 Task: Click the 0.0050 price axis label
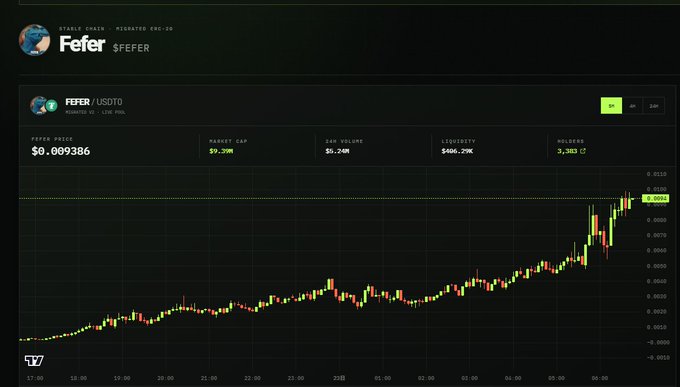(x=656, y=266)
